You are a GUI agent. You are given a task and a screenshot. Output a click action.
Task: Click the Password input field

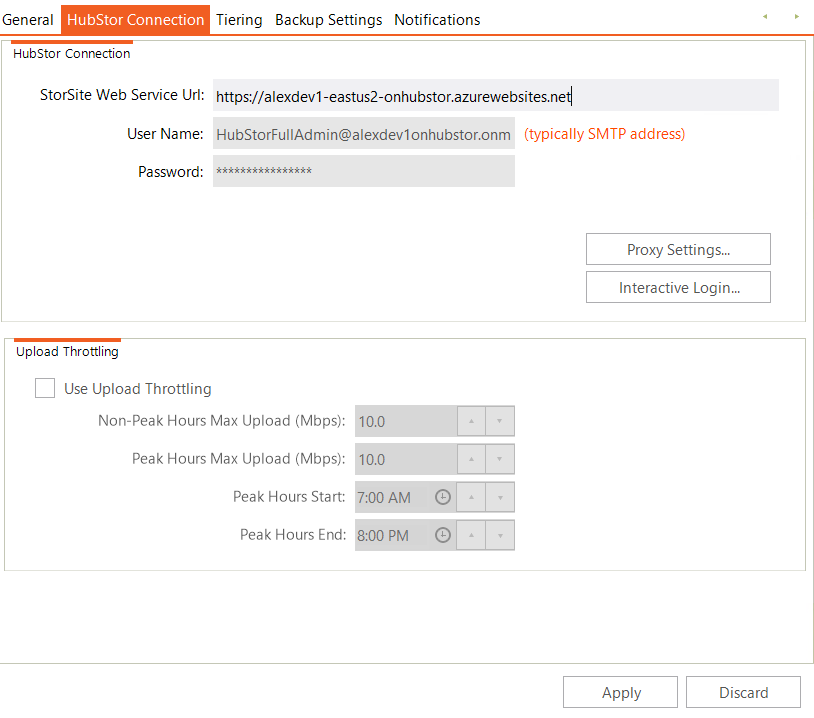coord(363,171)
